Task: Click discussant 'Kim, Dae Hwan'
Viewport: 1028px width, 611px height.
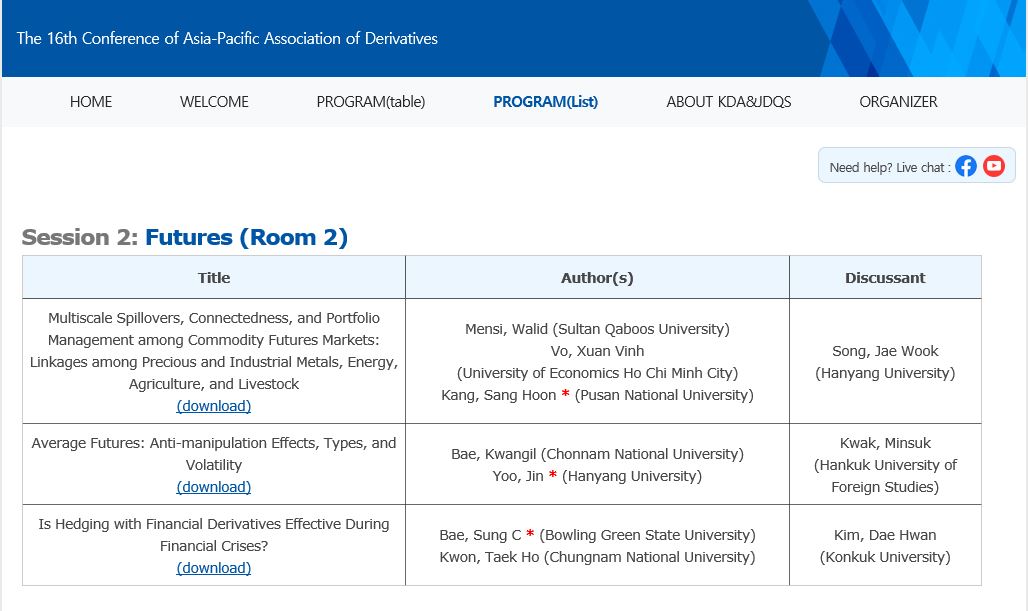Action: pyautogui.click(x=885, y=536)
